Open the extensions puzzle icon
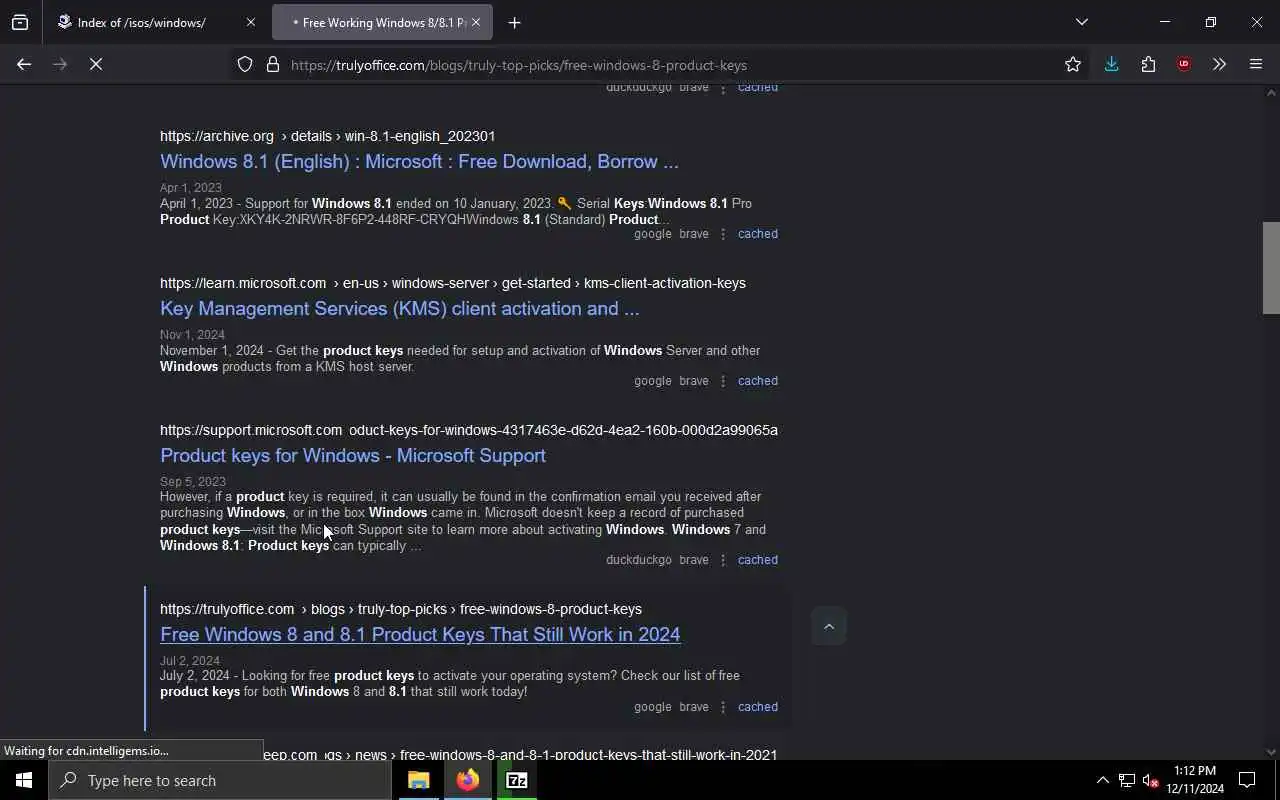Image resolution: width=1280 pixels, height=800 pixels. (x=1148, y=65)
